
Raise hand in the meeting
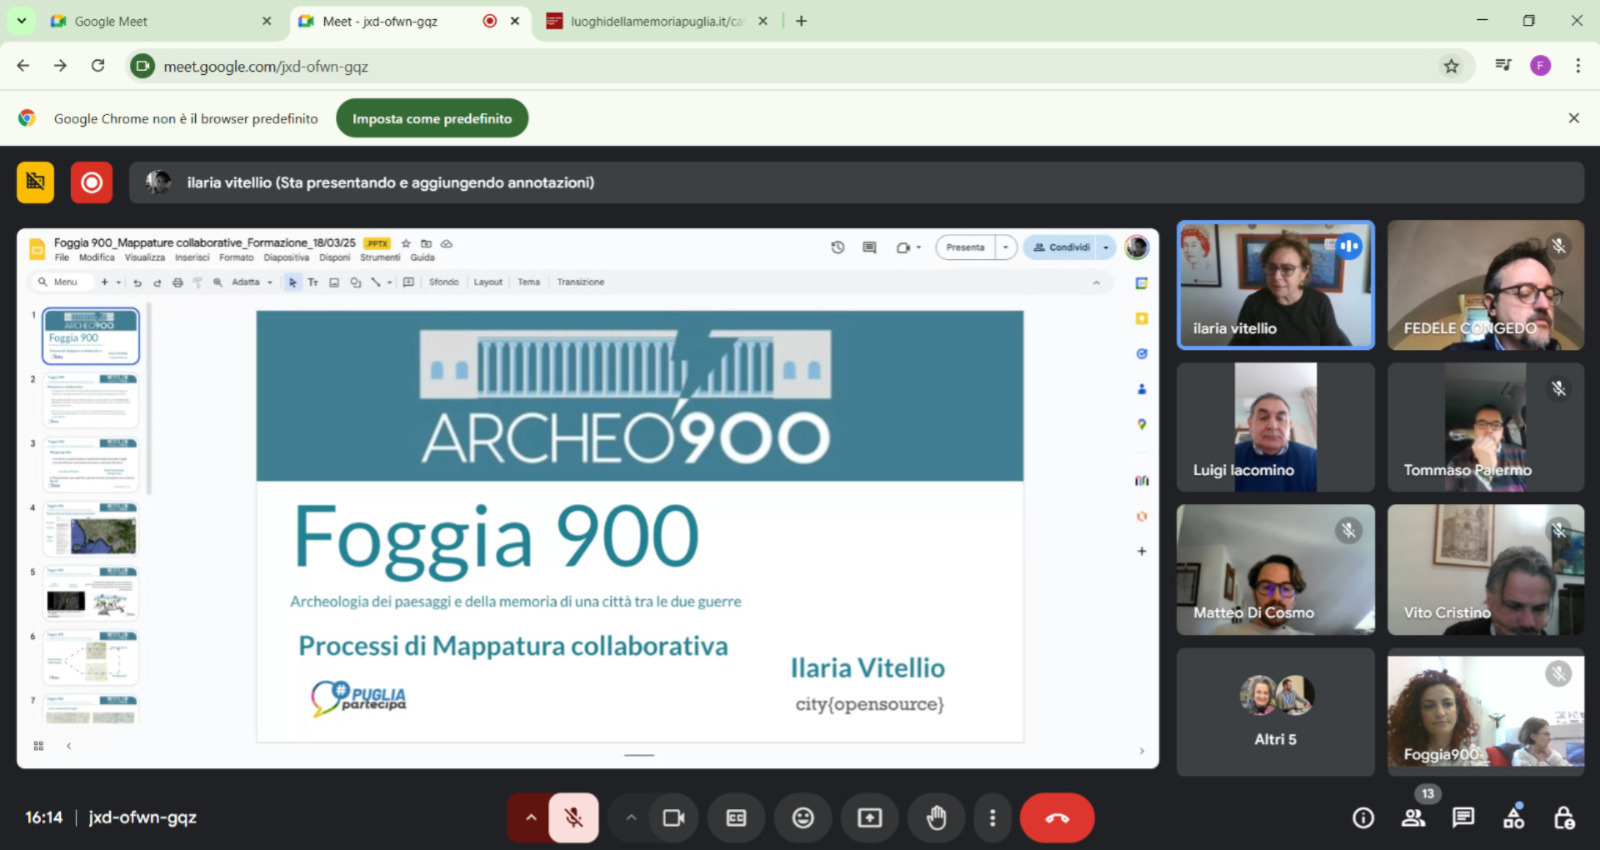(x=936, y=818)
